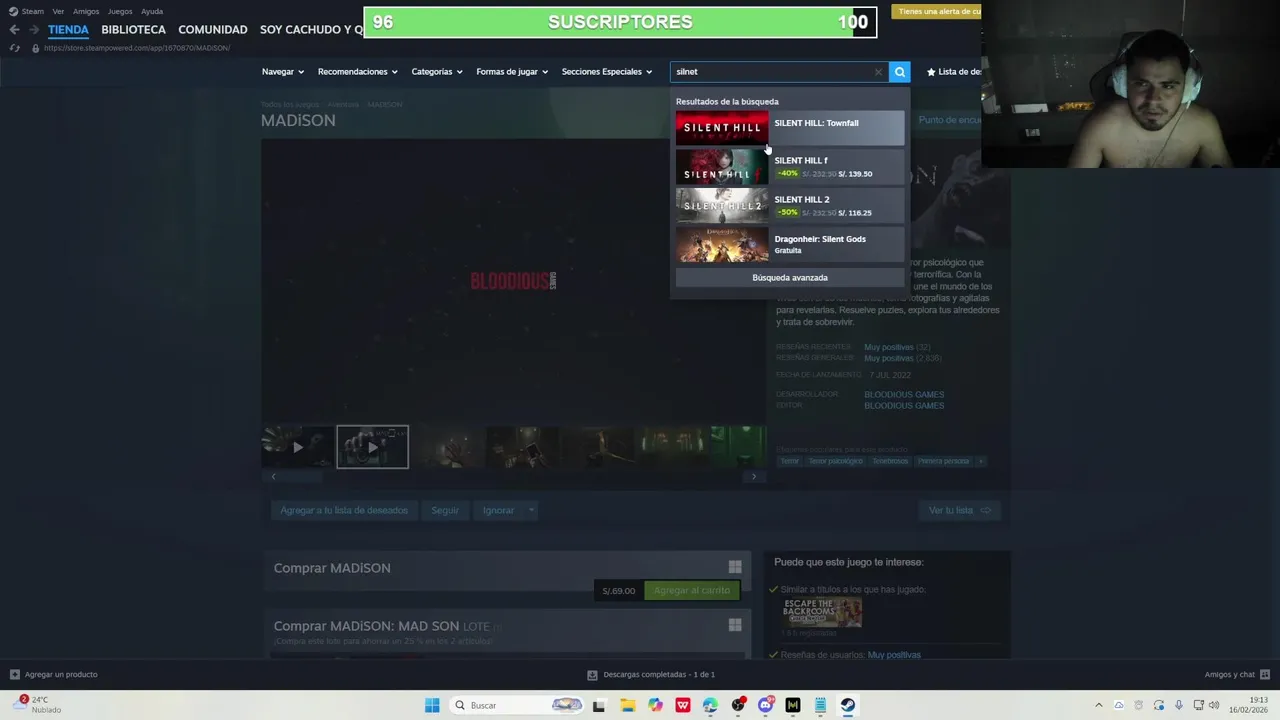Viewport: 1280px width, 720px height.
Task: Select SILENT HILL 2 search result
Action: (x=790, y=205)
